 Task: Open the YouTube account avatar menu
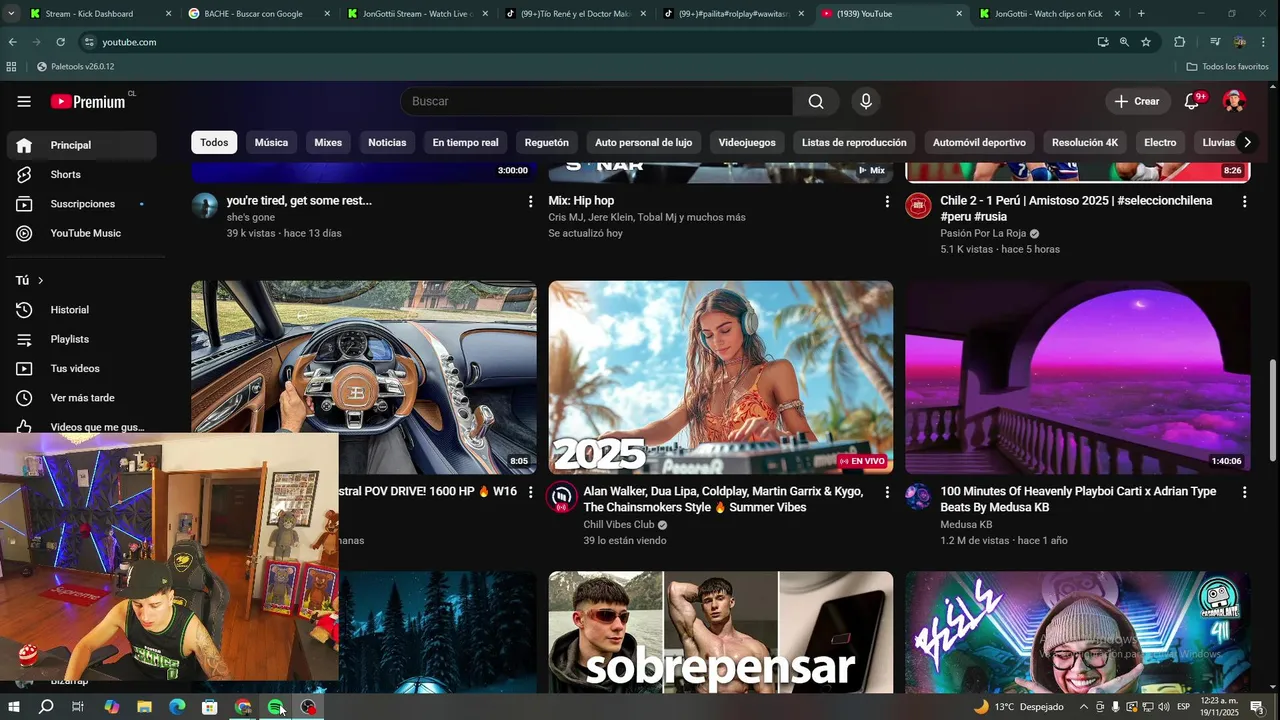tap(1234, 101)
